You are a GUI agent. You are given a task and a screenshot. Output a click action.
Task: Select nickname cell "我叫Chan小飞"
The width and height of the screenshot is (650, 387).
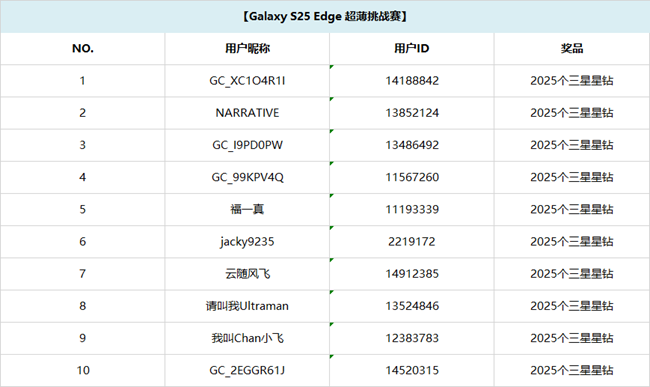point(247,338)
